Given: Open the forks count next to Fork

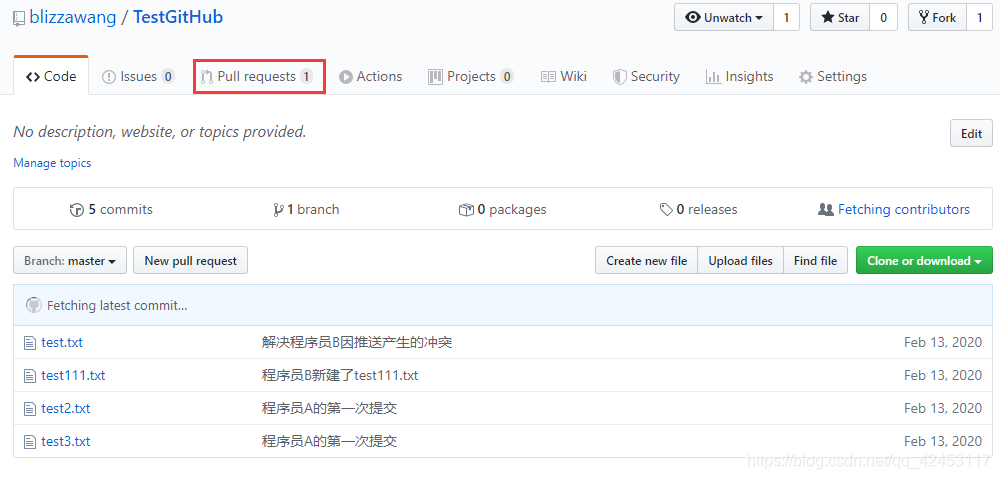Looking at the screenshot, I should [x=980, y=17].
